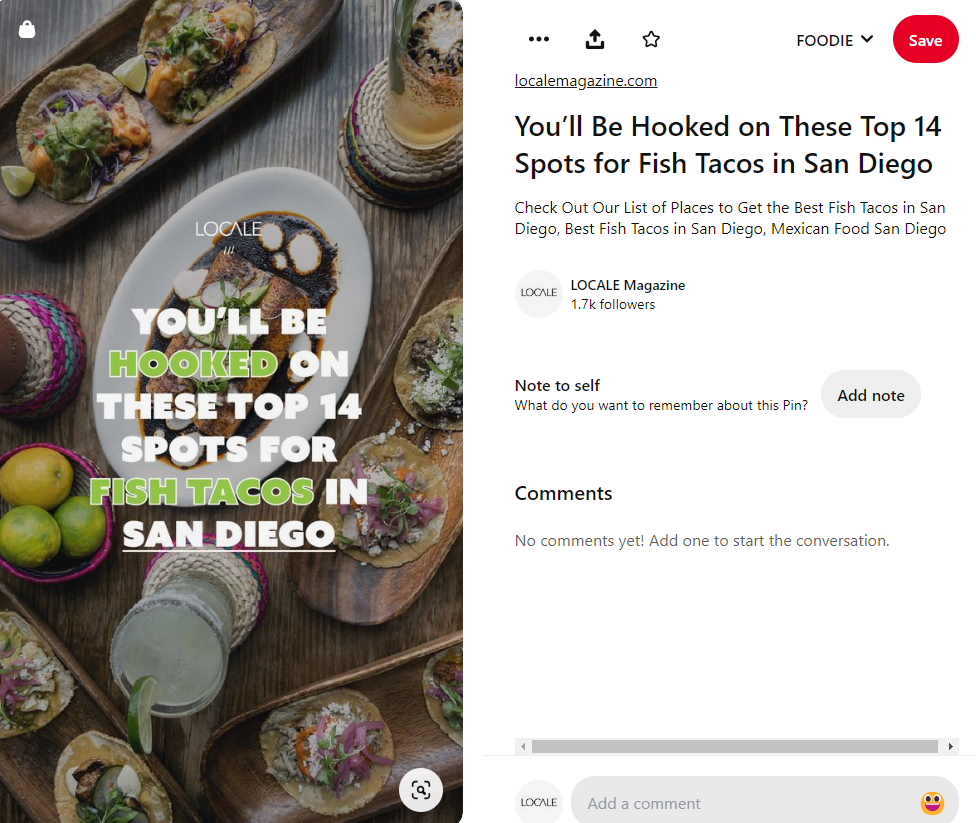Image resolution: width=976 pixels, height=823 pixels.
Task: Click the 'No comments yet!' message
Action: click(x=702, y=540)
